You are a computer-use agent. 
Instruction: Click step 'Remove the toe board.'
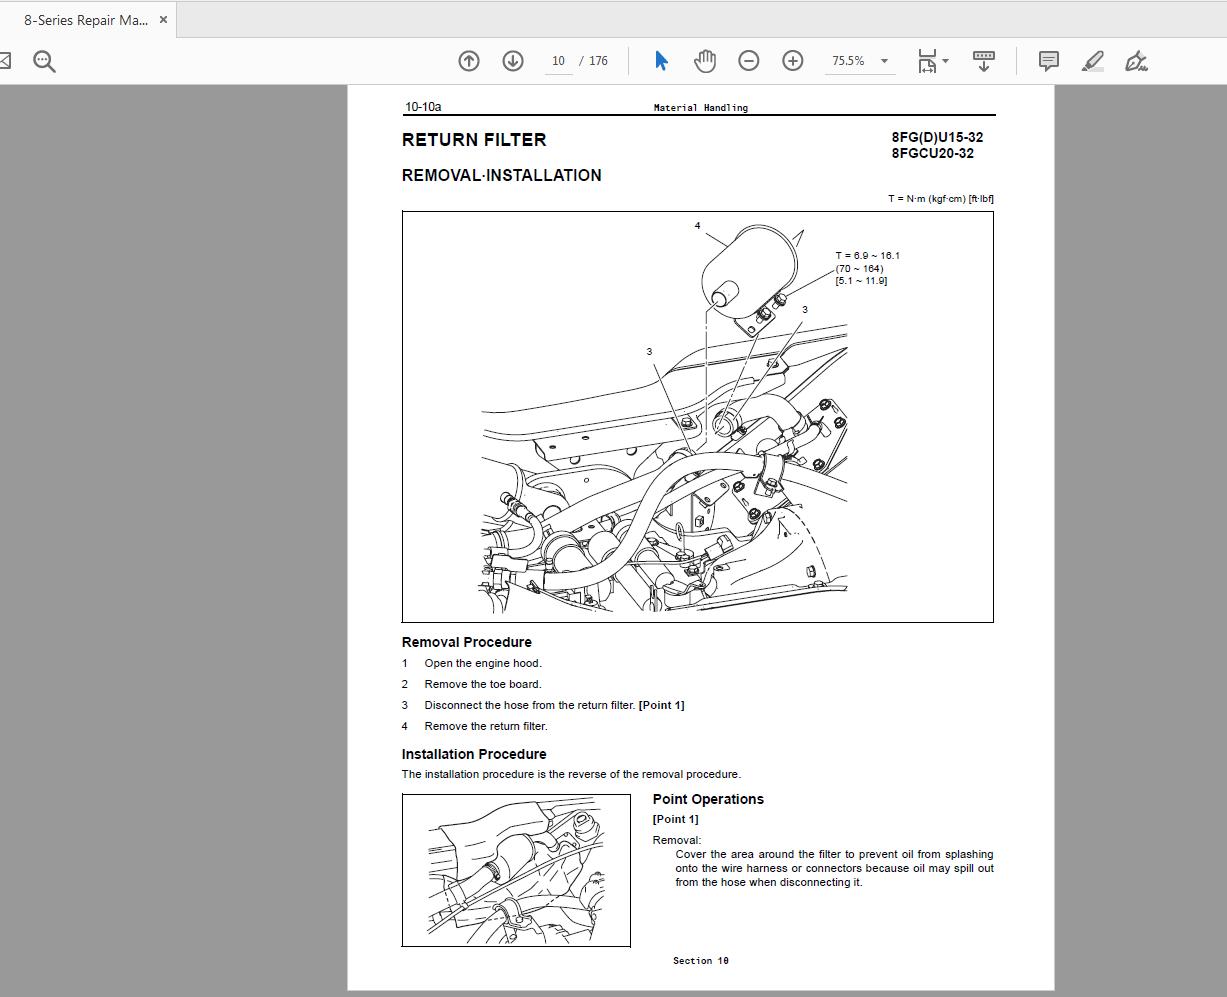(483, 684)
